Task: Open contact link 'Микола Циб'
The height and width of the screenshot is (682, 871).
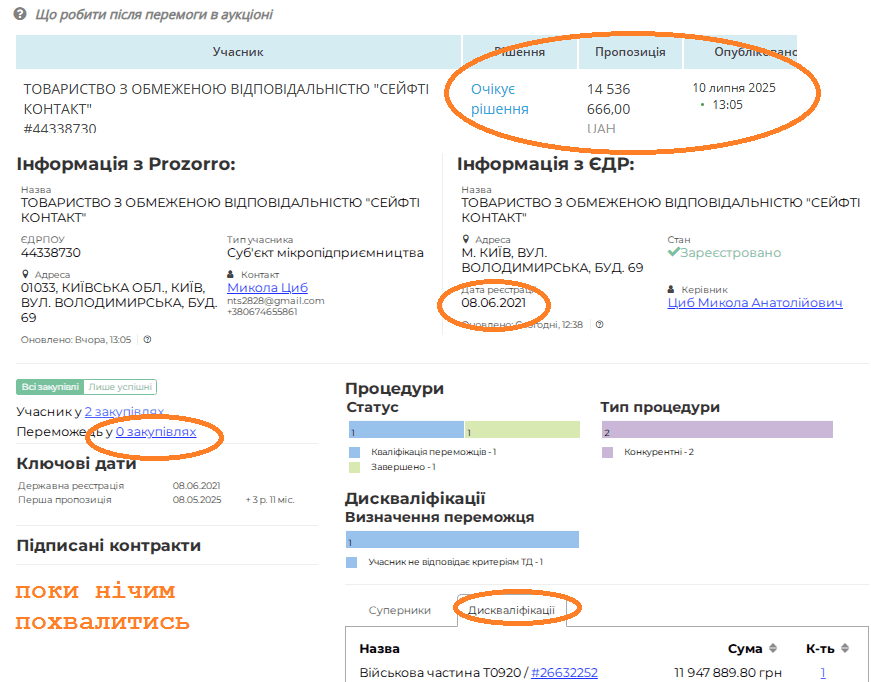Action: [267, 288]
